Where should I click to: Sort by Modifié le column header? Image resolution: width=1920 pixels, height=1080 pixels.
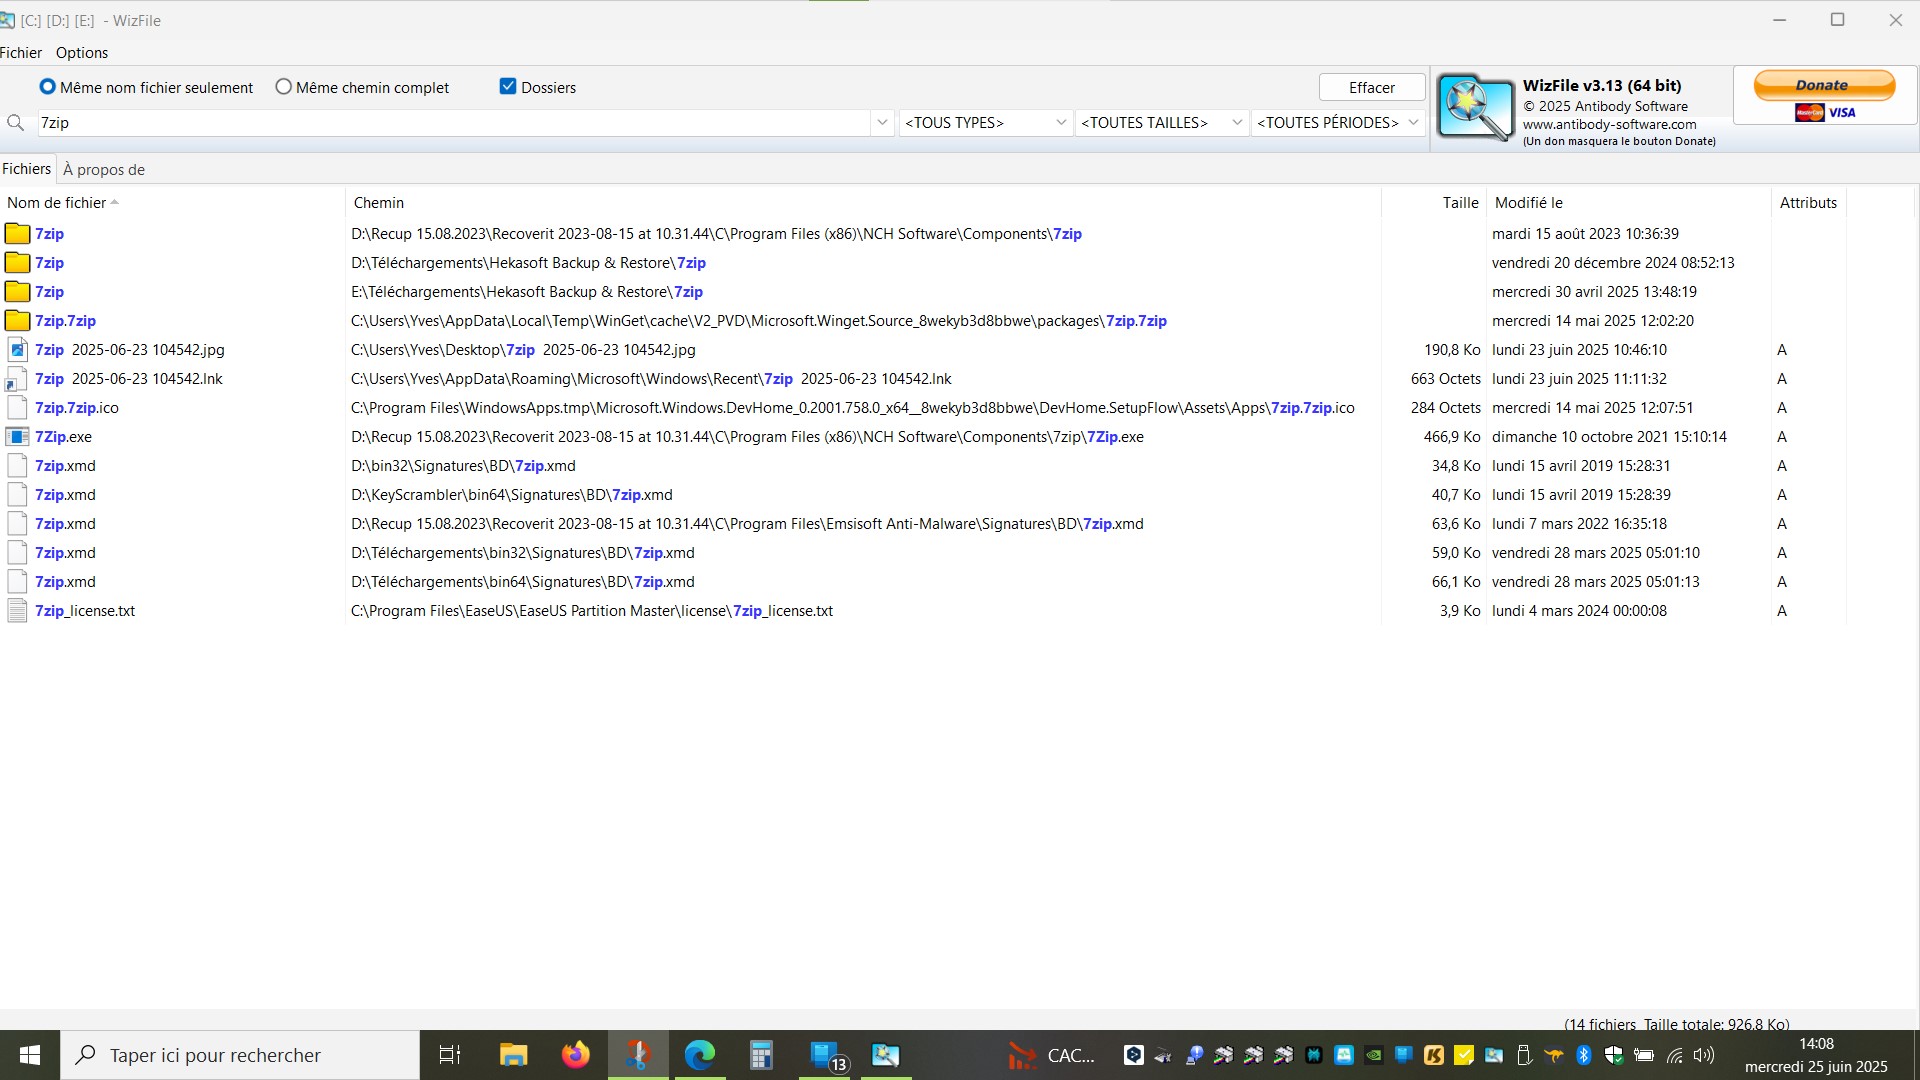1629,202
